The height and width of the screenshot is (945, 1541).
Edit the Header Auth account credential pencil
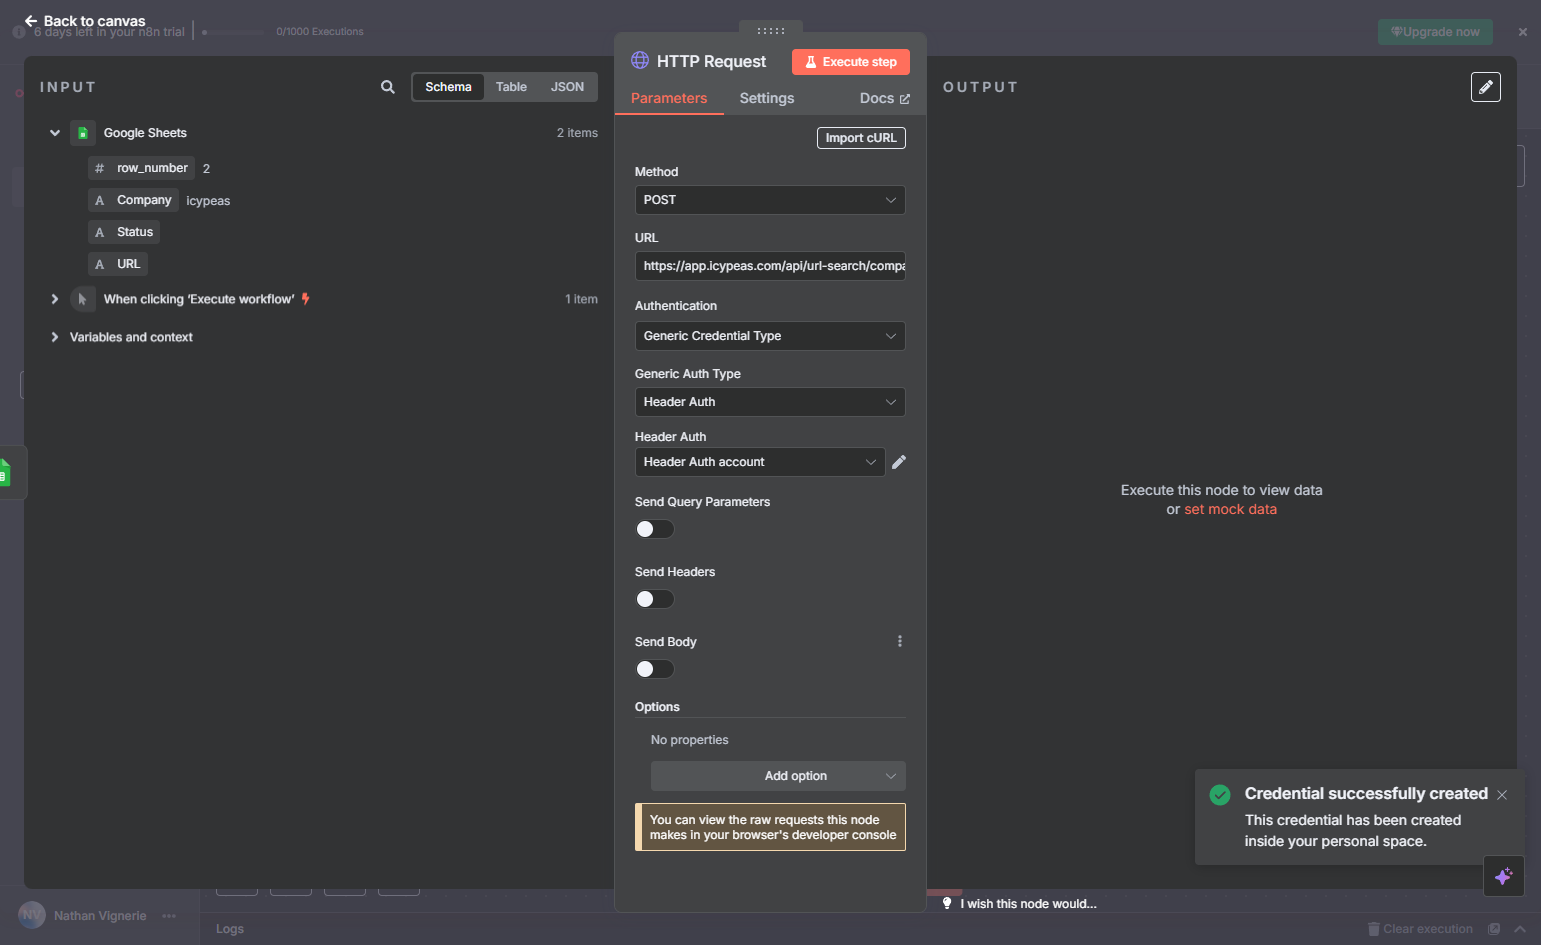pyautogui.click(x=899, y=462)
